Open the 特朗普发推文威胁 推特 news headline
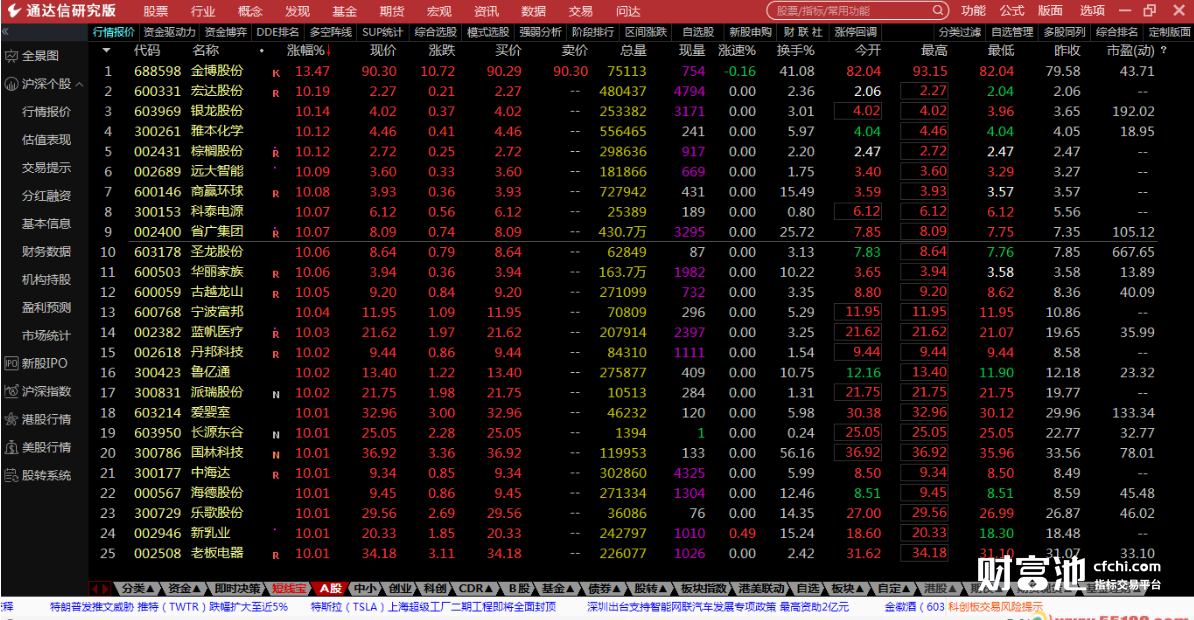 pos(168,607)
